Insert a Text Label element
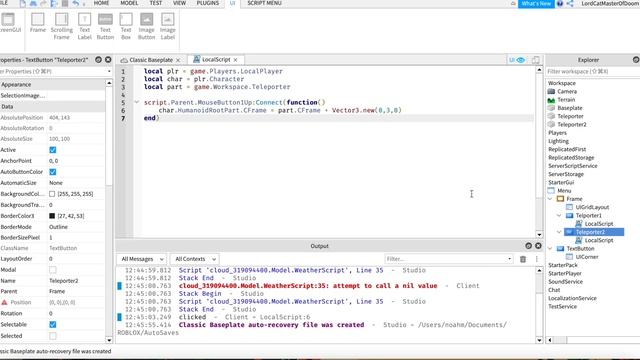The height and width of the screenshot is (360, 640). [x=84, y=26]
